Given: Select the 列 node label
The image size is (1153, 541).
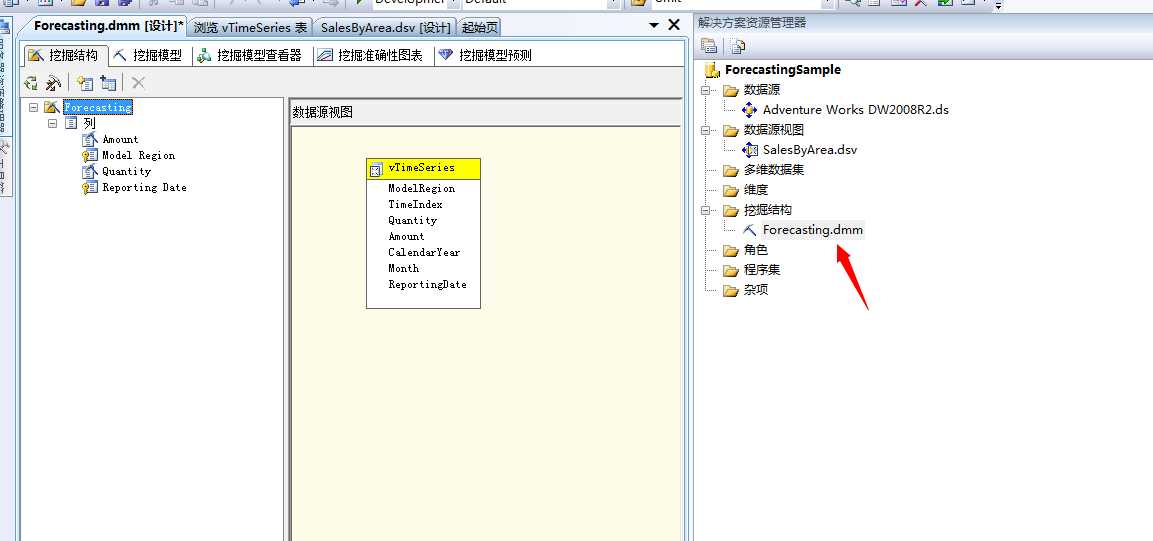Looking at the screenshot, I should click(89, 123).
